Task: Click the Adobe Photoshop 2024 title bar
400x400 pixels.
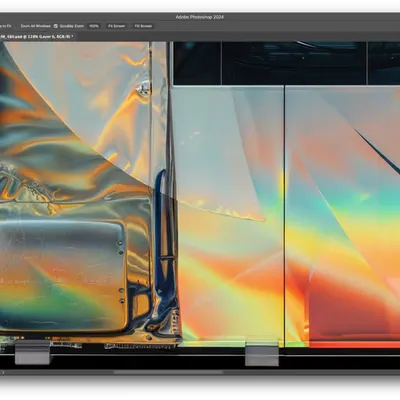Action: (200, 17)
